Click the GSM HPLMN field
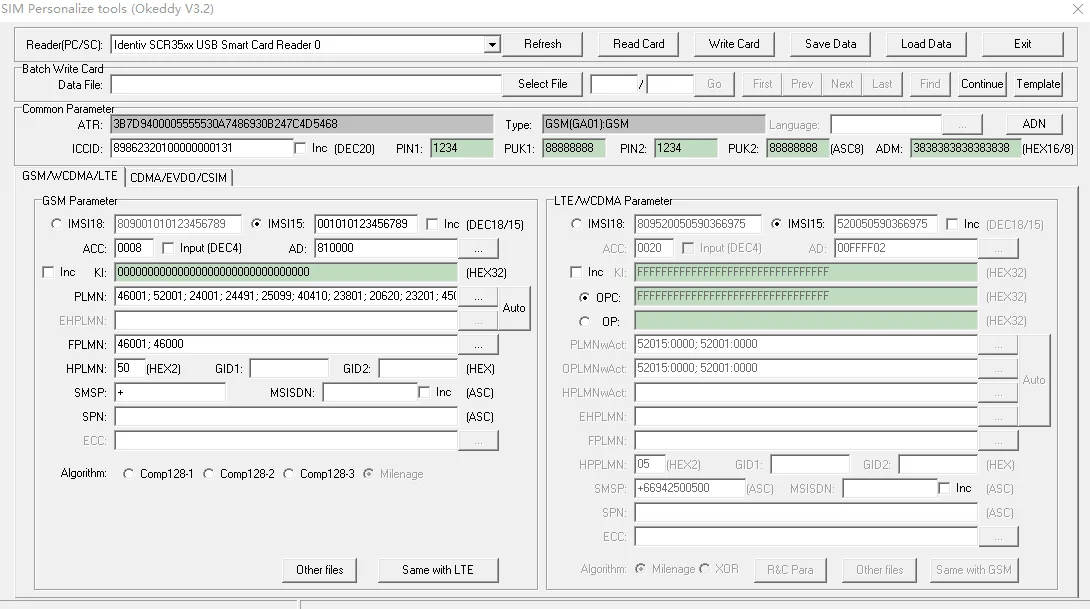Screen dimensions: 1090x609 click(129, 368)
